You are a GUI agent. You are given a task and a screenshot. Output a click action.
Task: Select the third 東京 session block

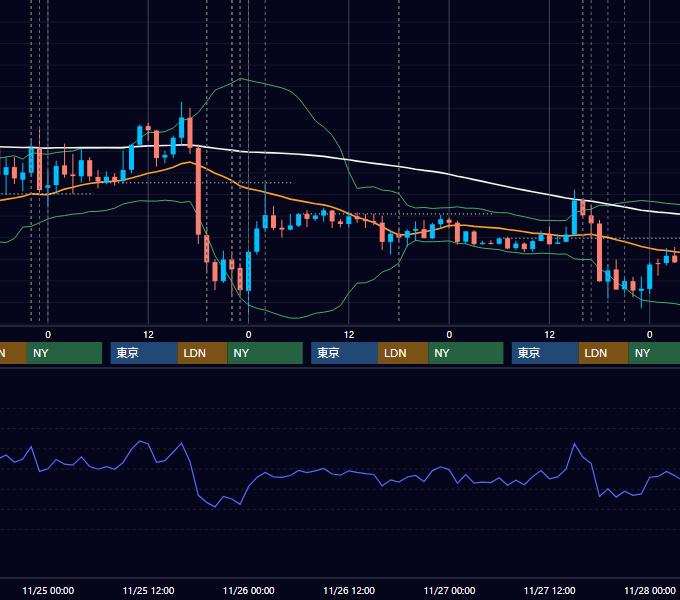click(x=545, y=353)
